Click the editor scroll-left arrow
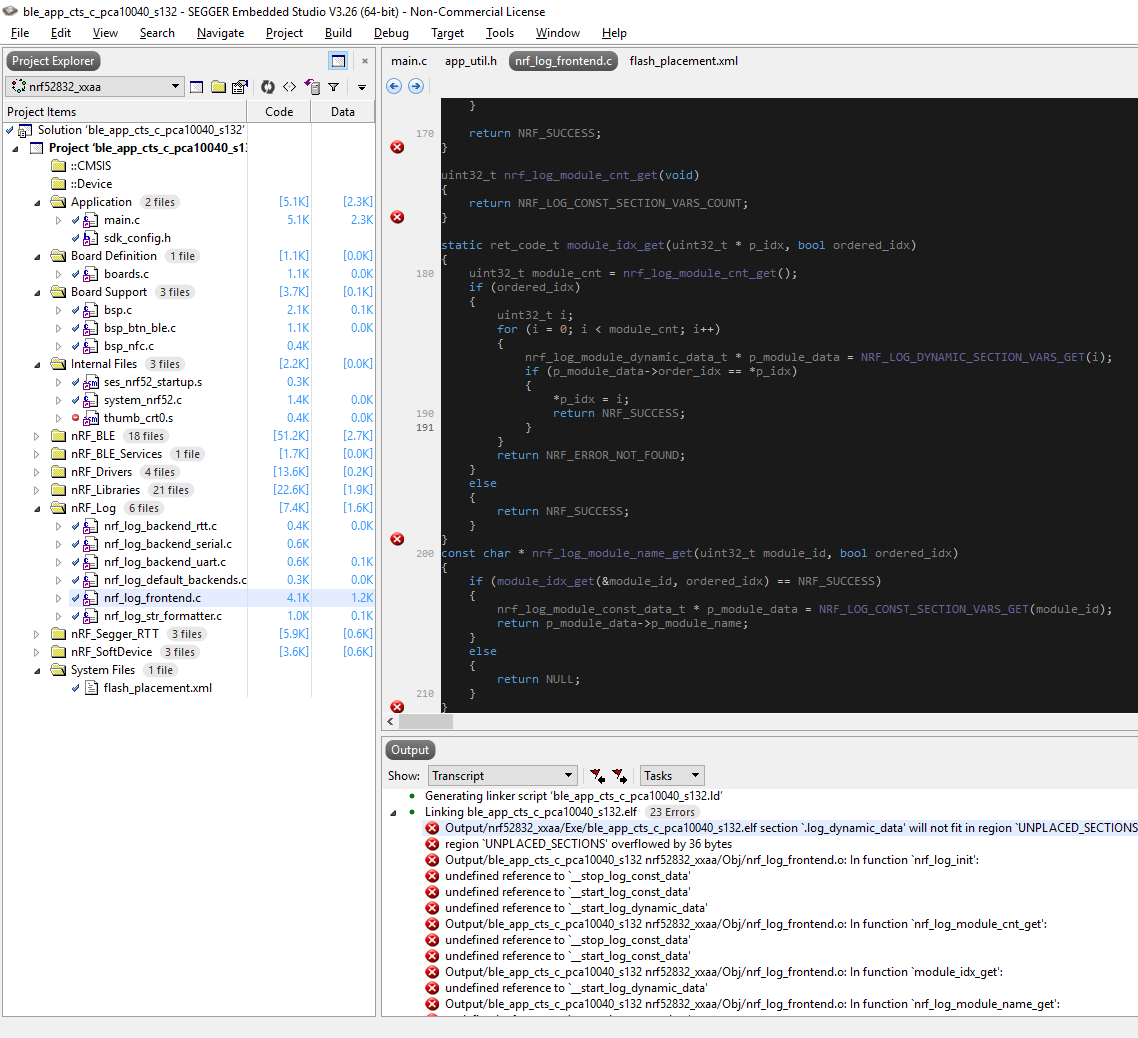The height and width of the screenshot is (1038, 1138). (x=390, y=722)
